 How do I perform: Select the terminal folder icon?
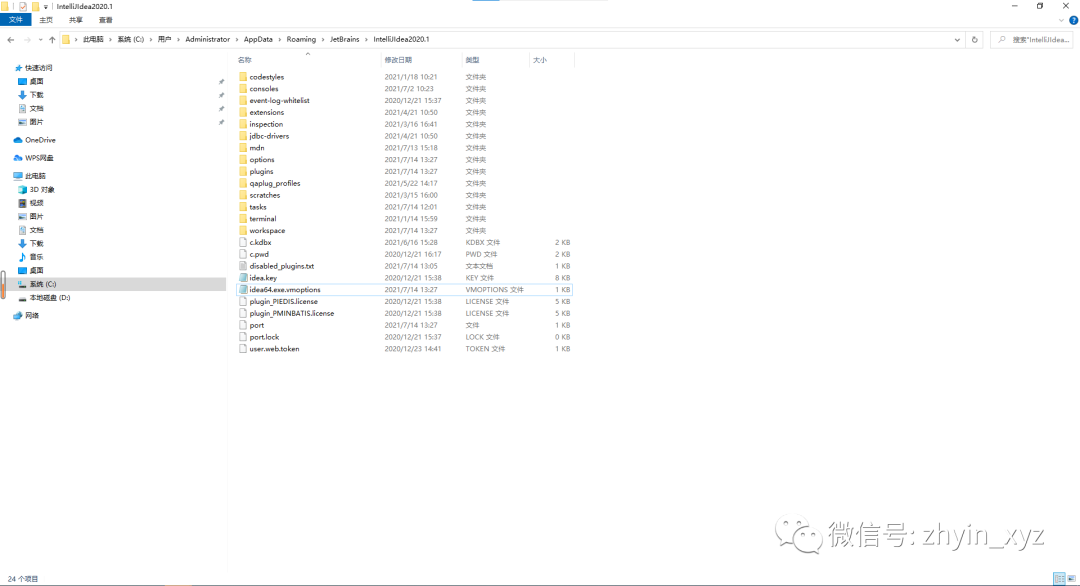point(242,219)
